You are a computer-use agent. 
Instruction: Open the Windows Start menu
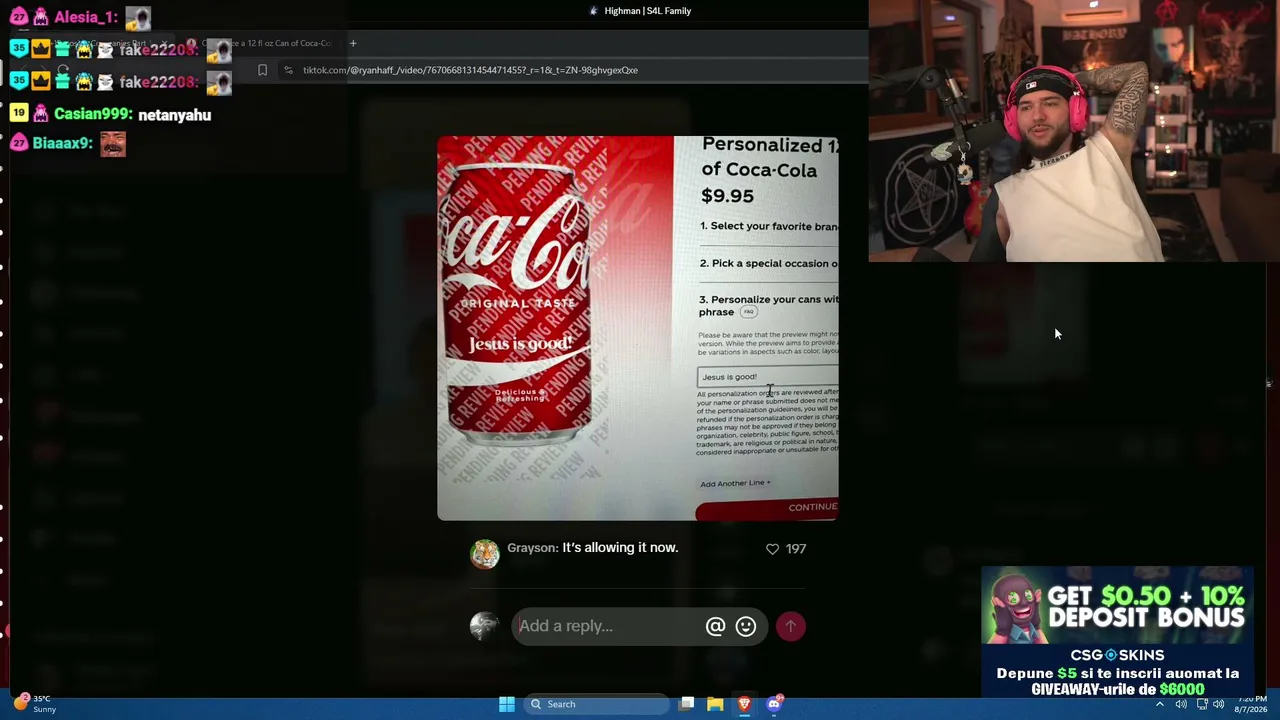coord(507,704)
